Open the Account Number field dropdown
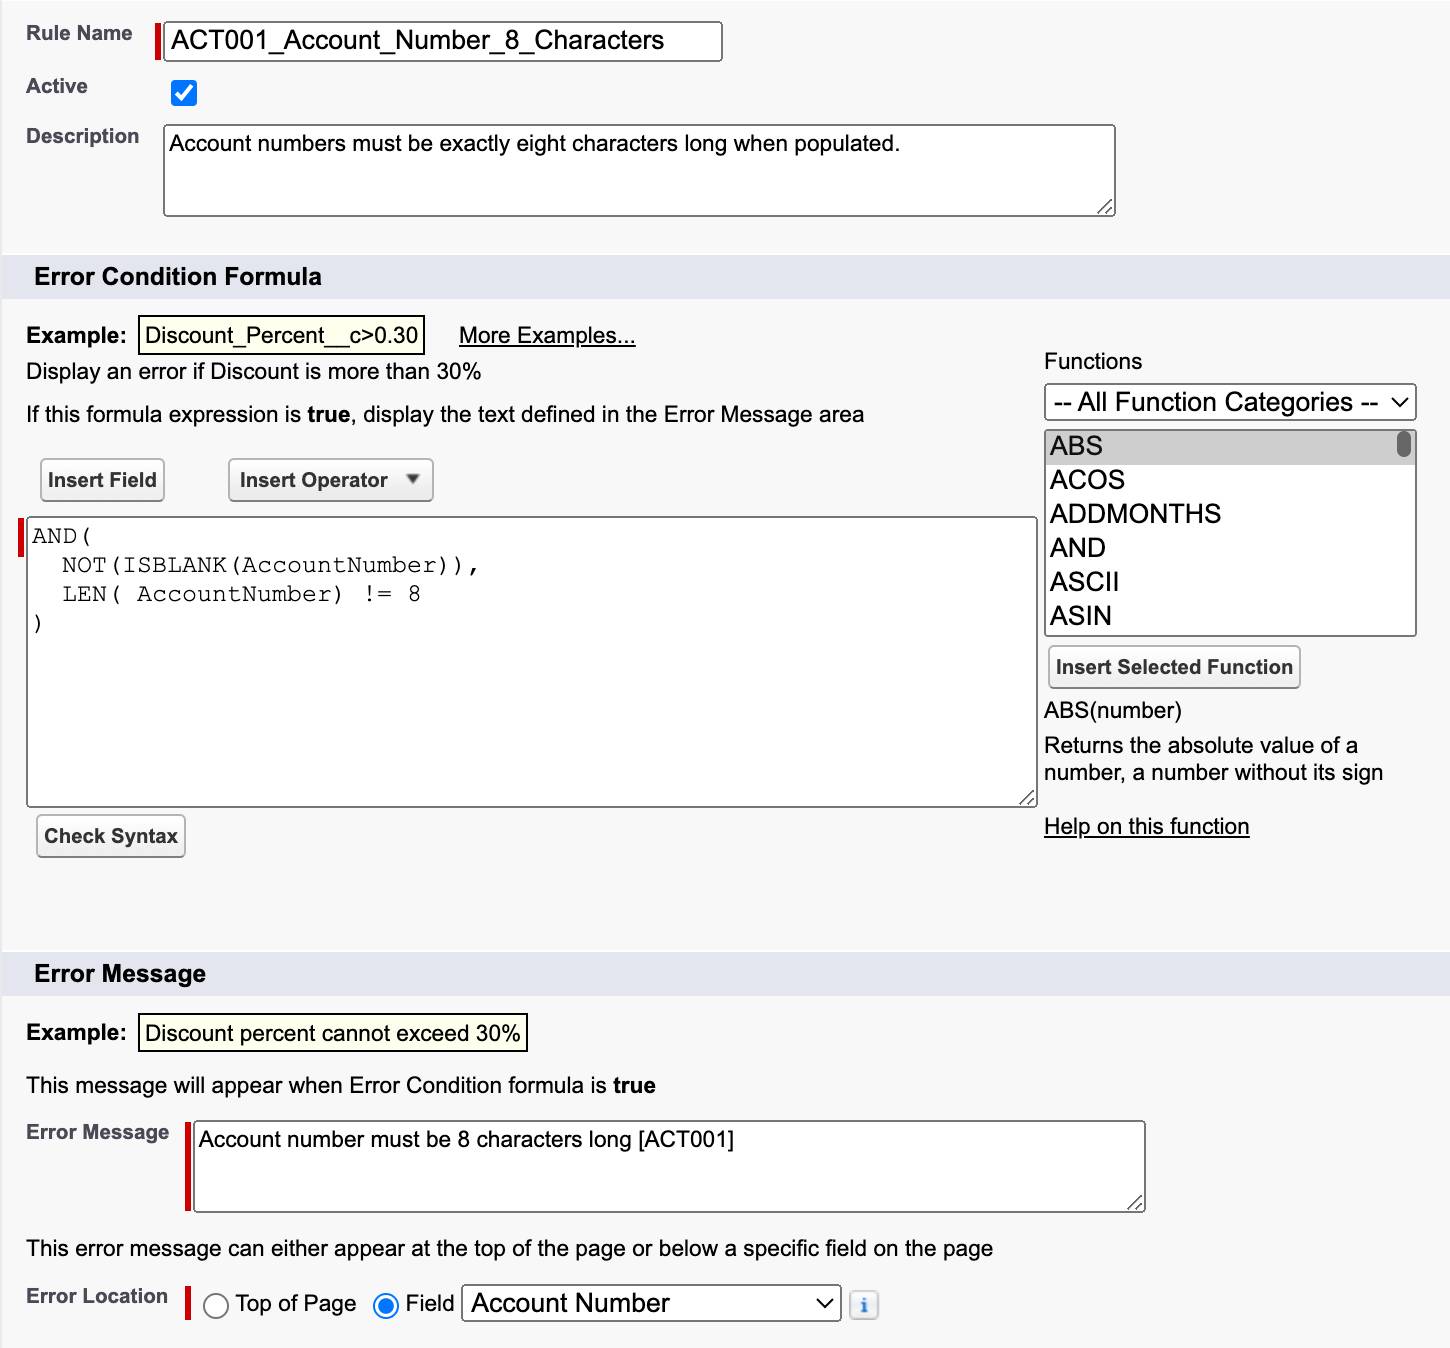Viewport: 1450px width, 1348px height. coord(652,1303)
